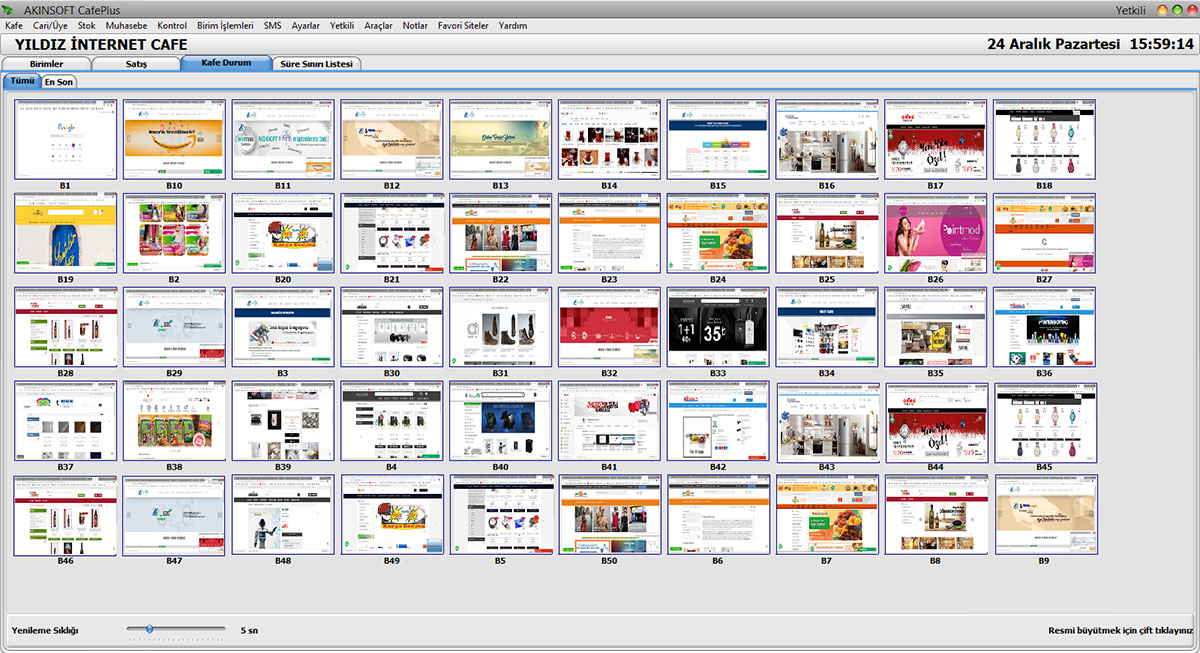
Task: Open the Süre Sınırı Listesi tab
Action: [318, 64]
